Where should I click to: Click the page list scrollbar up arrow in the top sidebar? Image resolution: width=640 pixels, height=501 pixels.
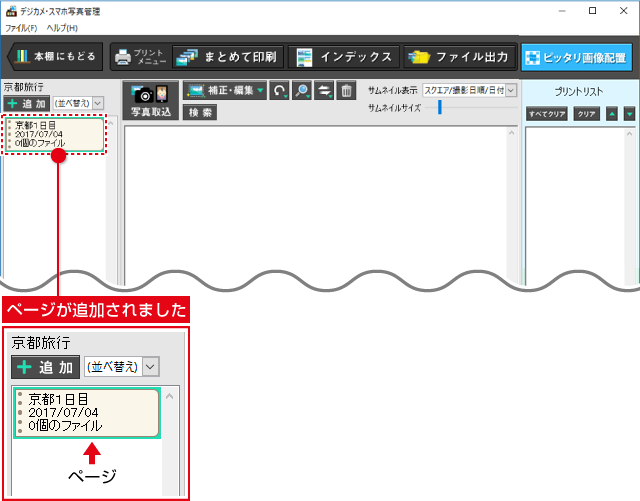(111, 122)
